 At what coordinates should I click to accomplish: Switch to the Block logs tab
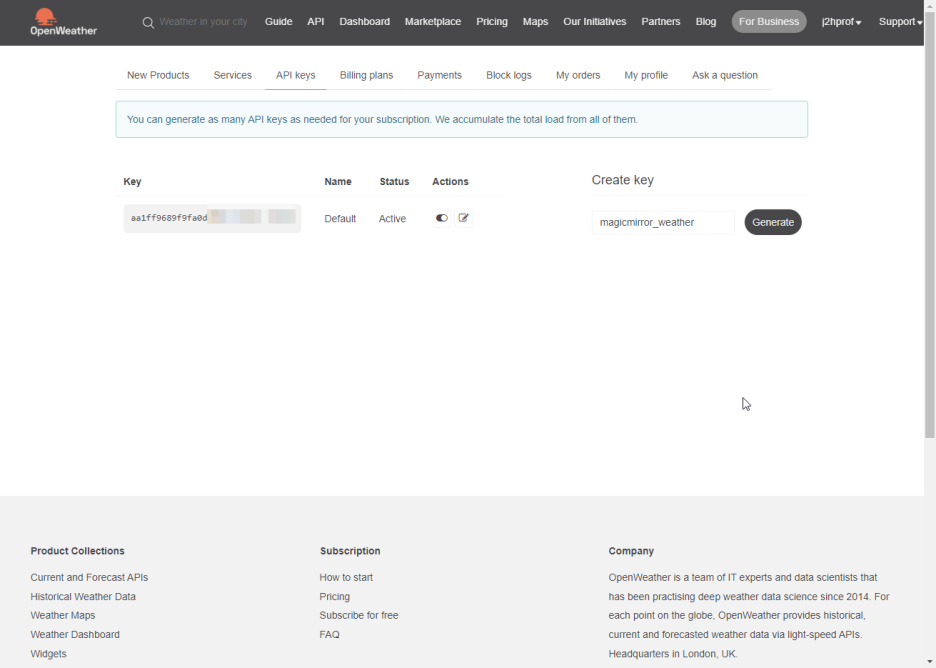coord(509,75)
